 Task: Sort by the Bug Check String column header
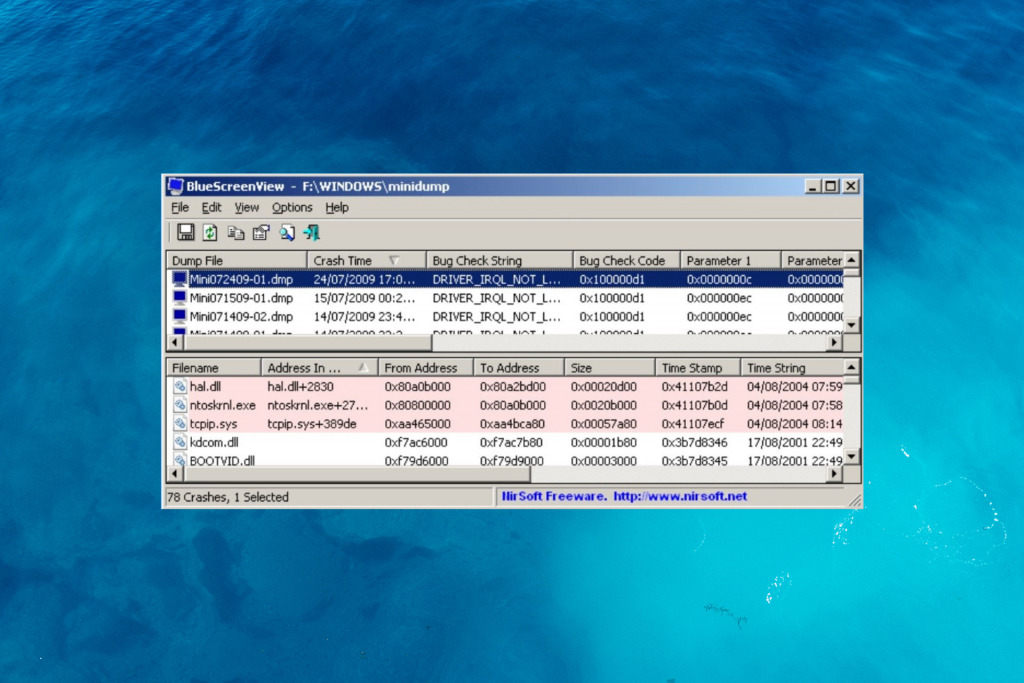(498, 260)
